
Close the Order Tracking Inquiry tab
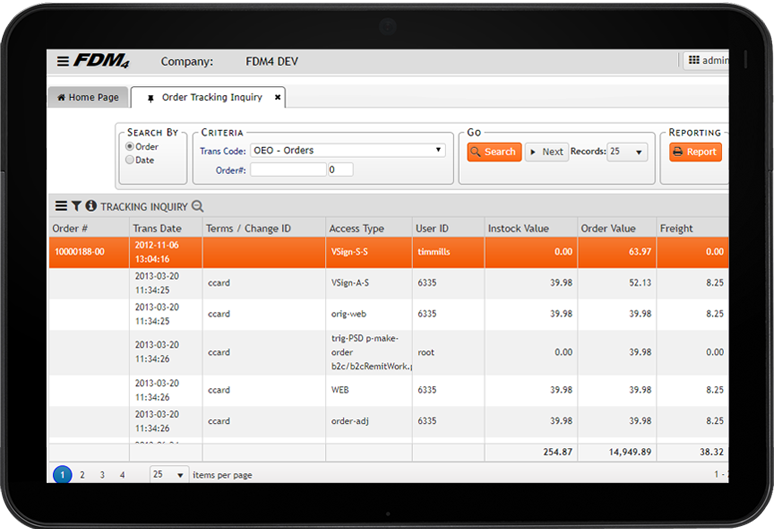click(278, 97)
